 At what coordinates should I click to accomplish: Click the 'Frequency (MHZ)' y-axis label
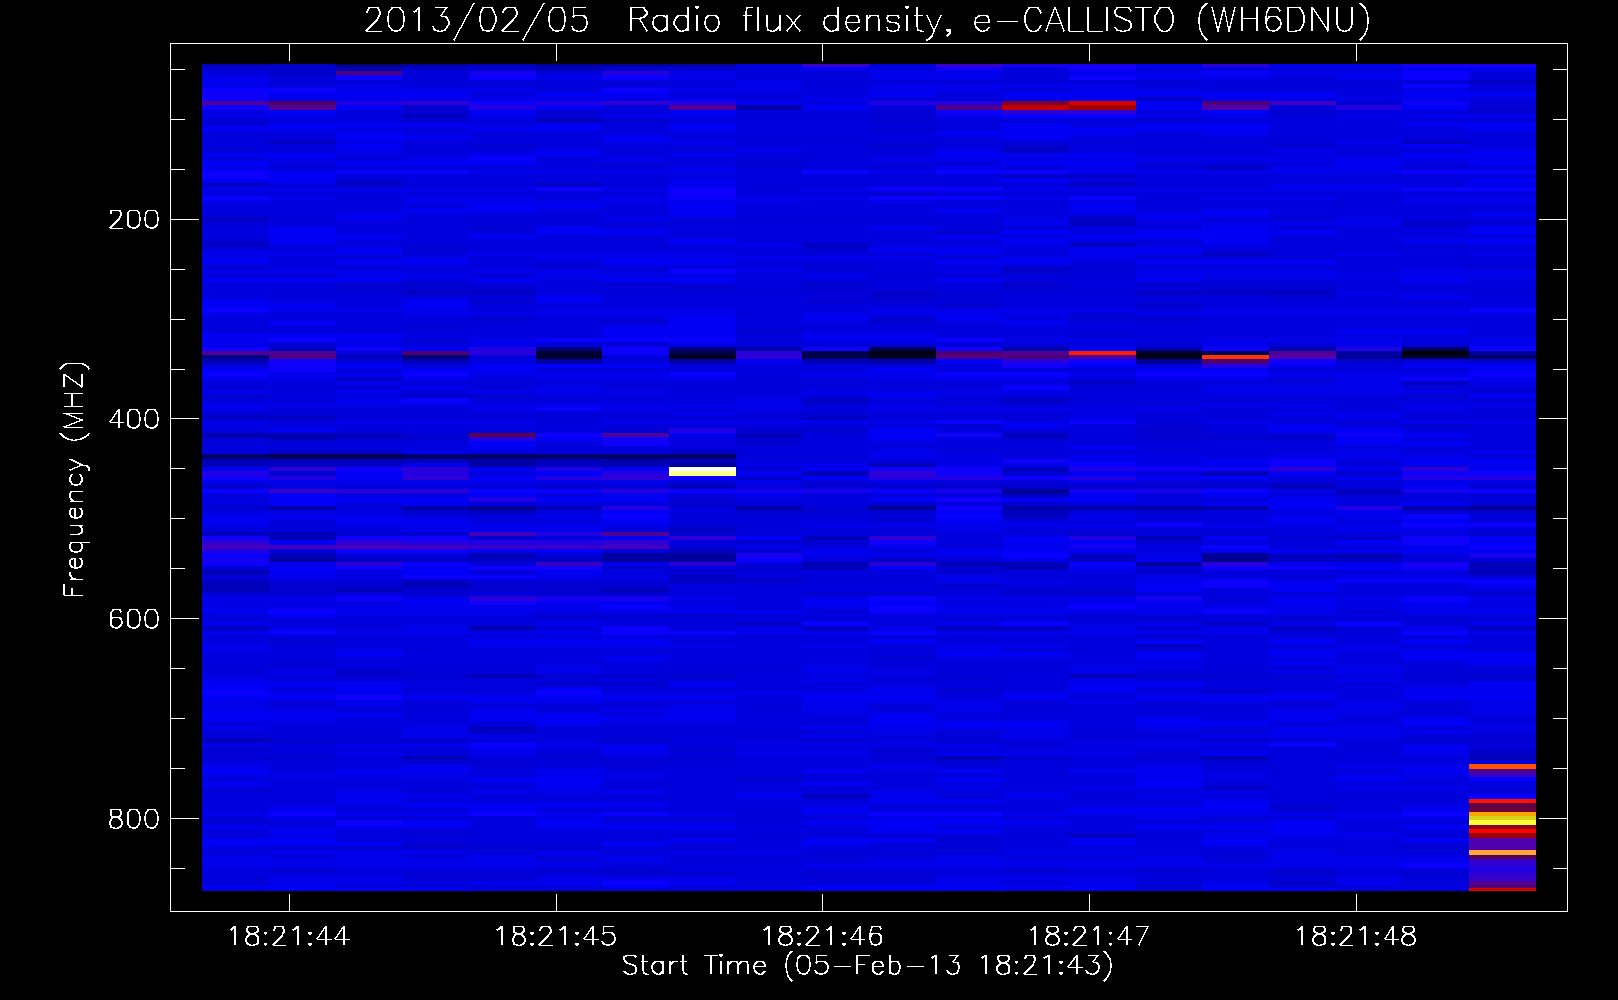click(x=75, y=479)
